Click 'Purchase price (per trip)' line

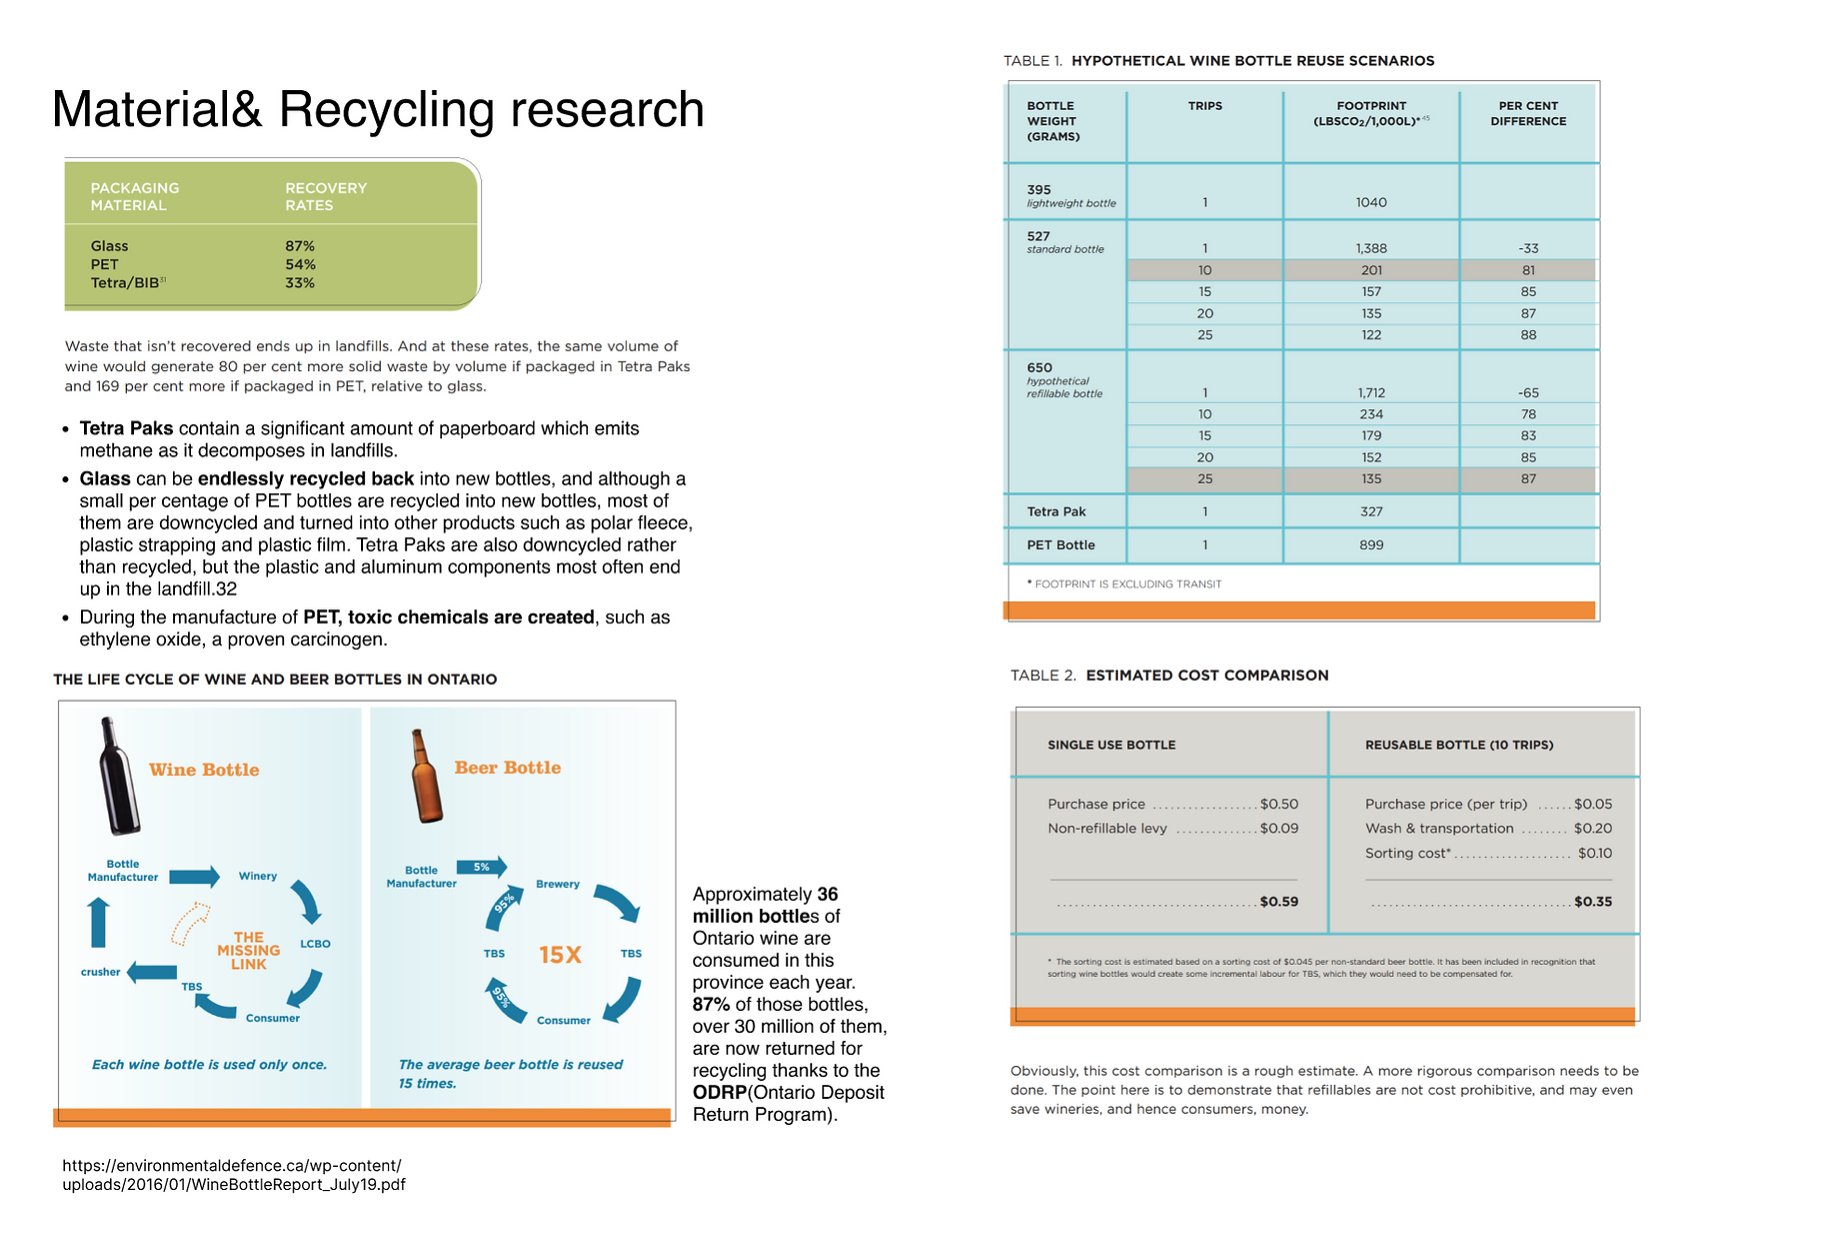(x=1488, y=804)
